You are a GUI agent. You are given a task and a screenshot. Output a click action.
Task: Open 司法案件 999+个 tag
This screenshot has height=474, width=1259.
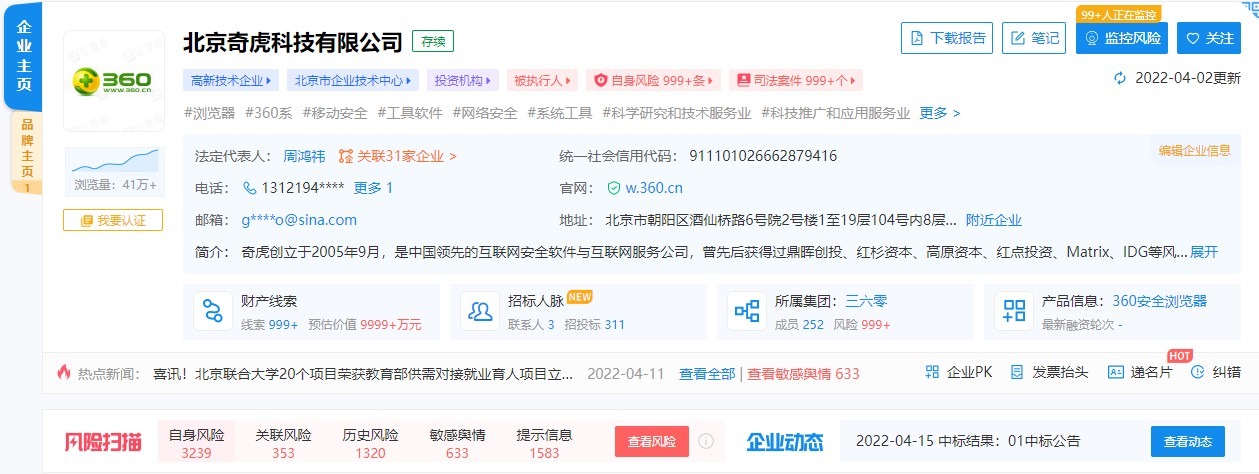(x=795, y=80)
